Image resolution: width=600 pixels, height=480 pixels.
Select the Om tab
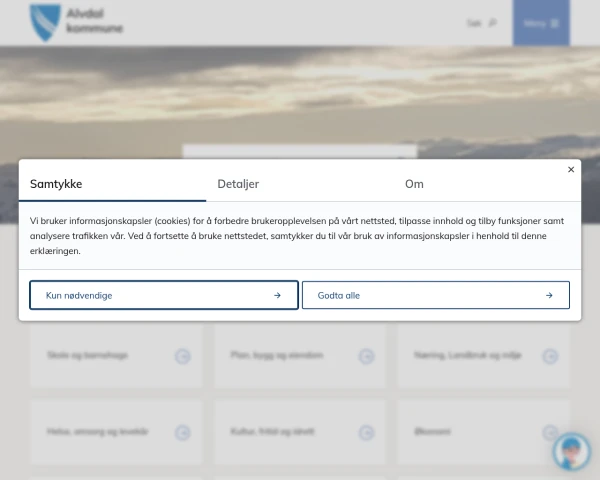pyautogui.click(x=414, y=184)
